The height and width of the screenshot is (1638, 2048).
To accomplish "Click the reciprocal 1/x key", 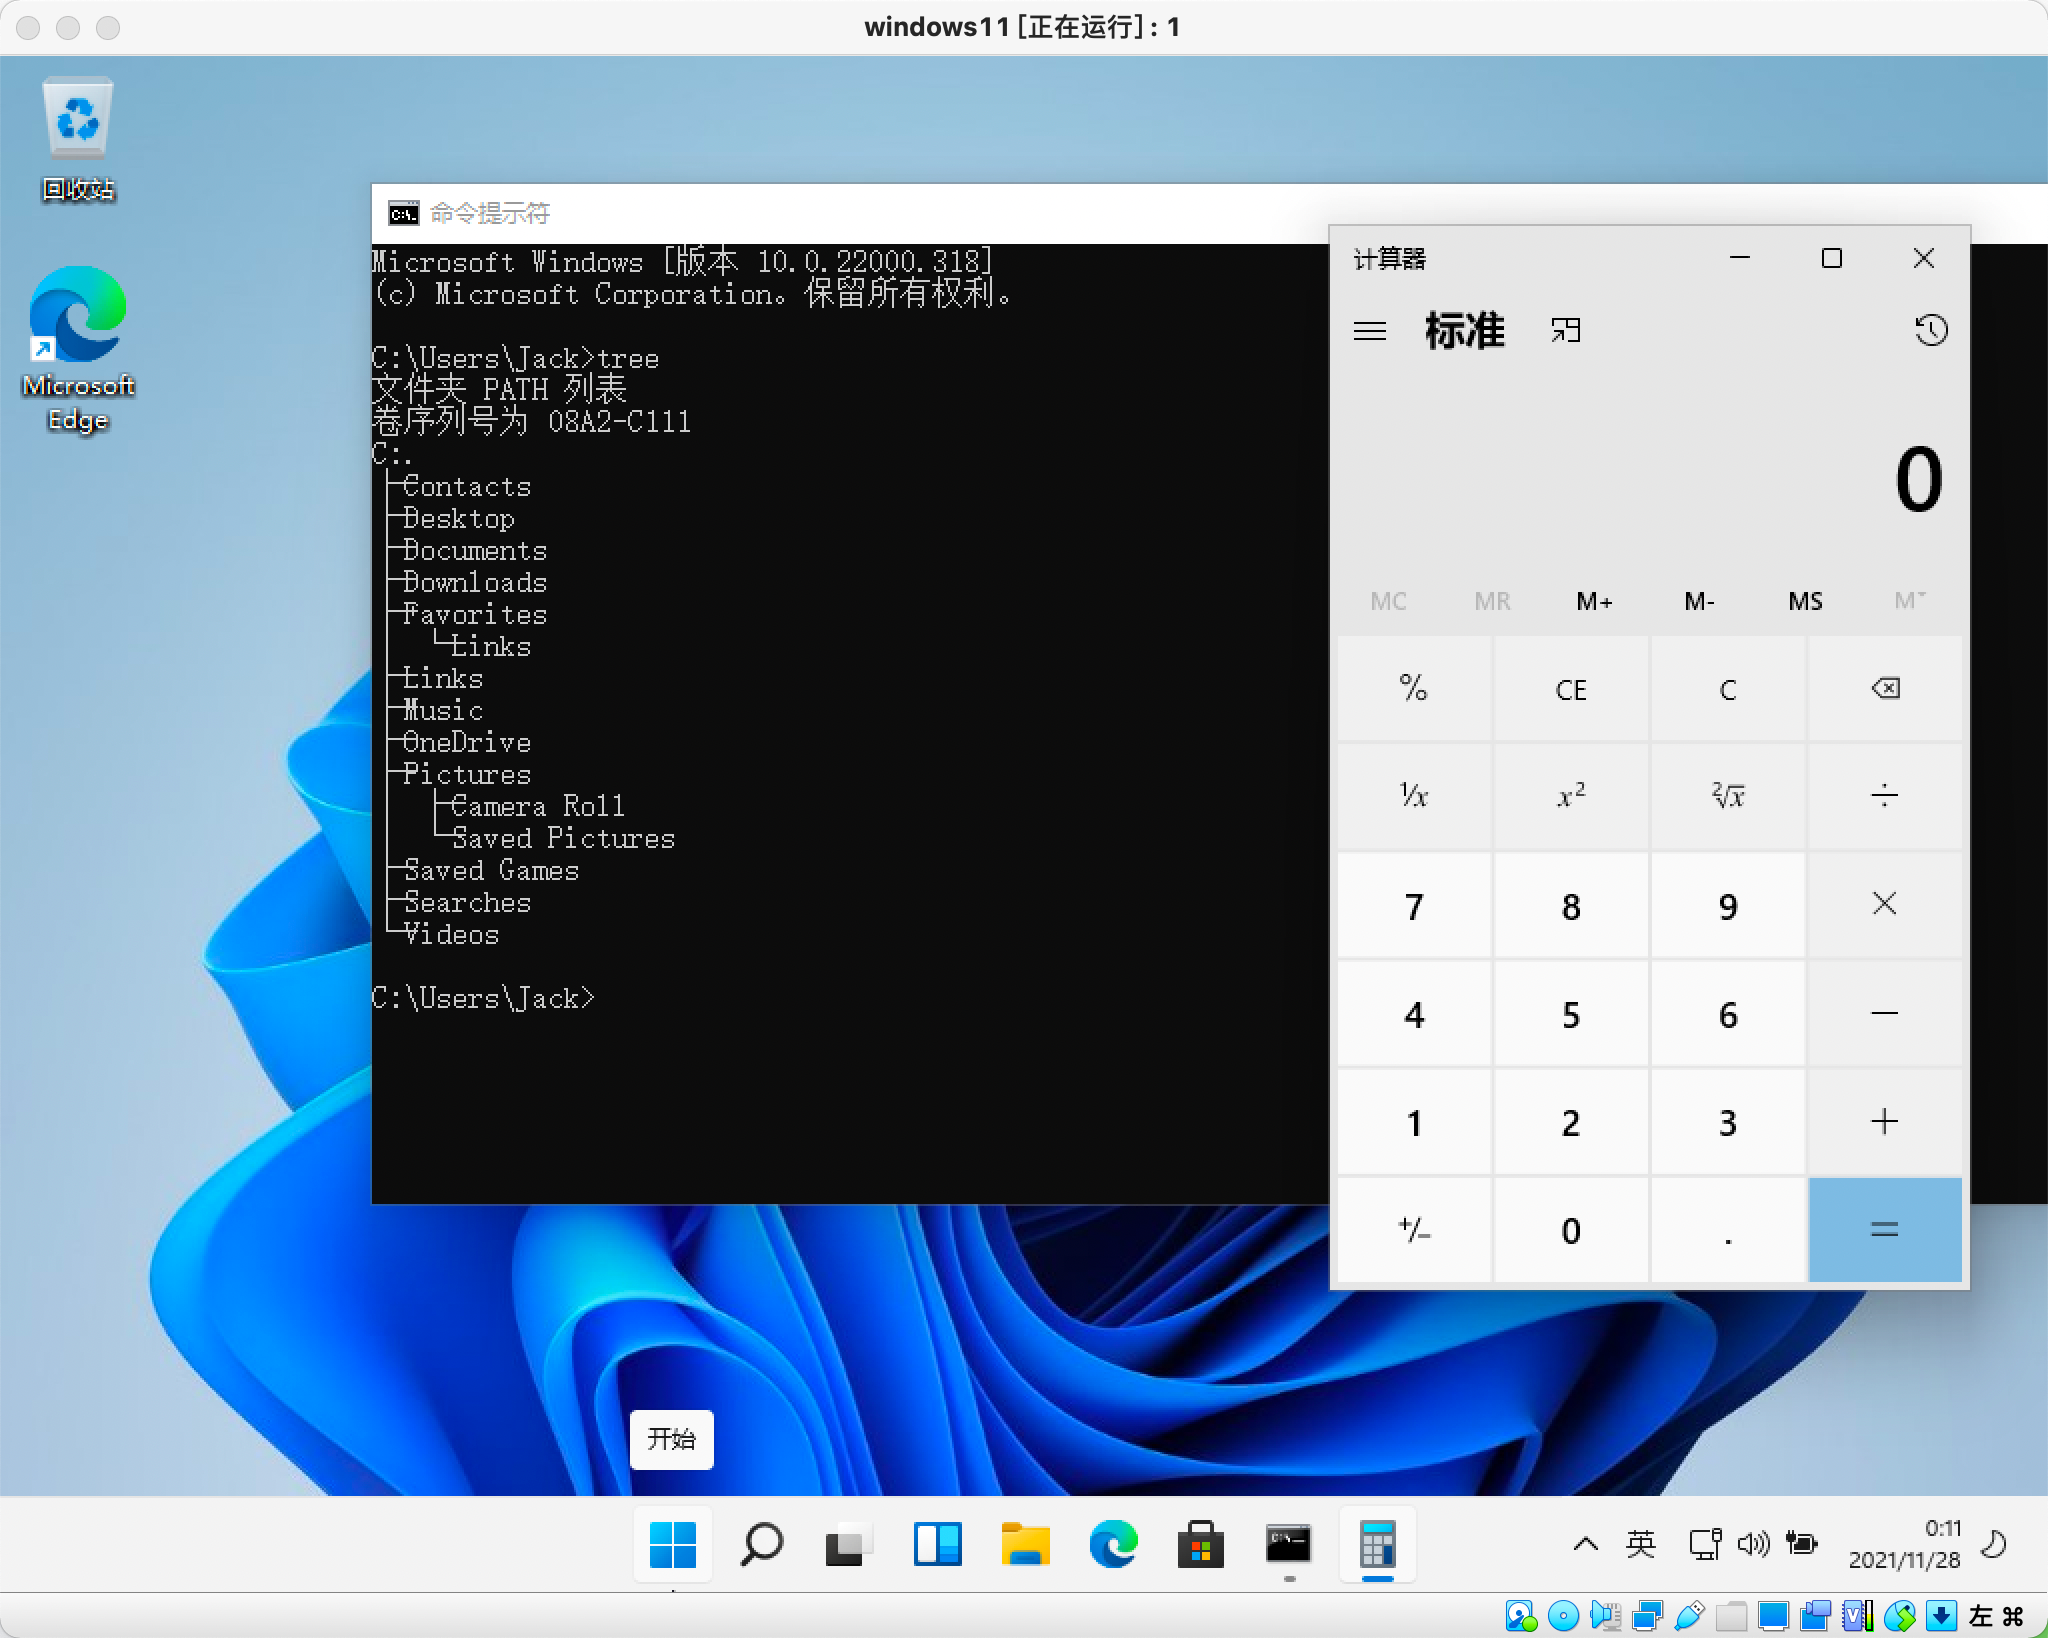I will pos(1414,797).
